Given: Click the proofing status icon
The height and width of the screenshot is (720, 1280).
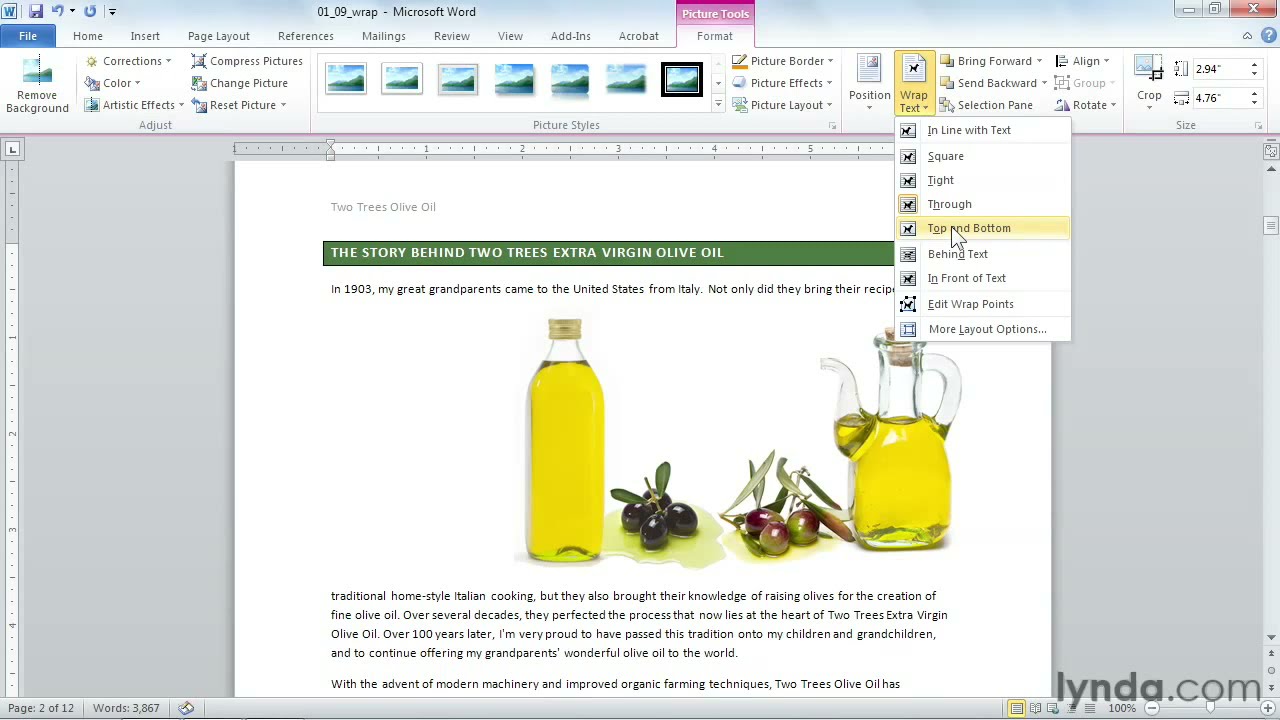Looking at the screenshot, I should 186,708.
